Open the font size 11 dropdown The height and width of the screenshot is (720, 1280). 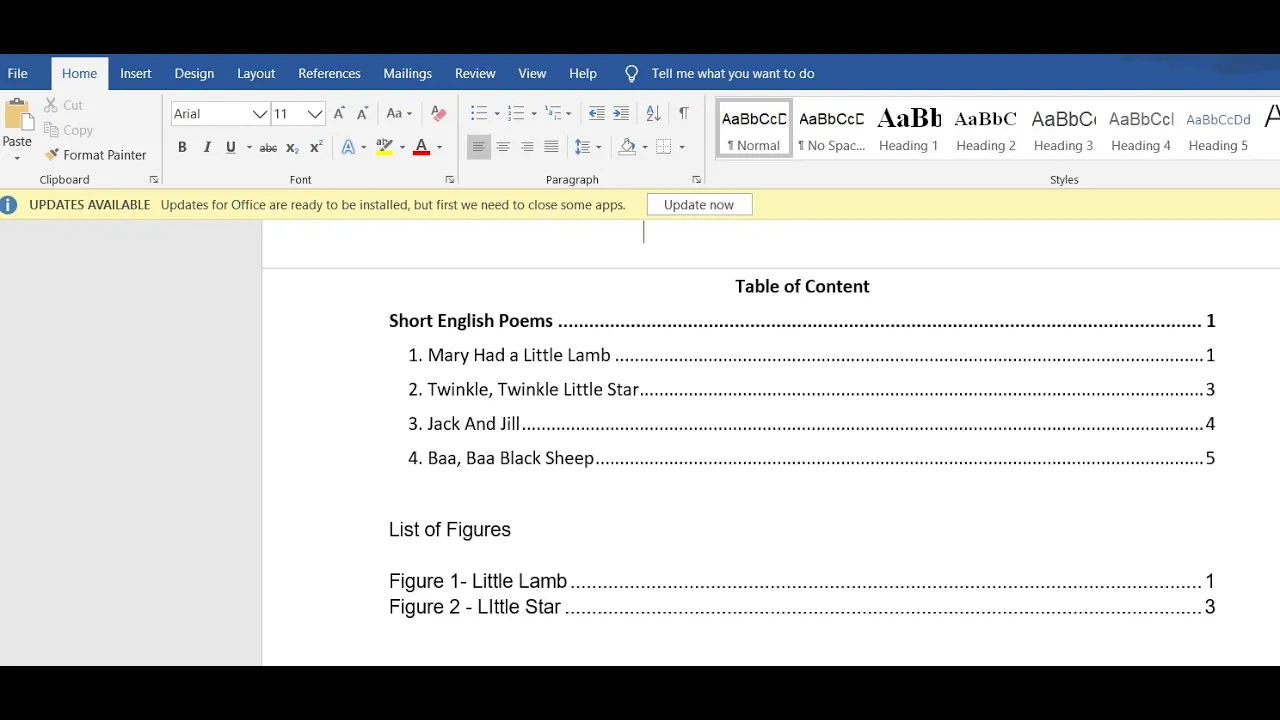click(315, 114)
